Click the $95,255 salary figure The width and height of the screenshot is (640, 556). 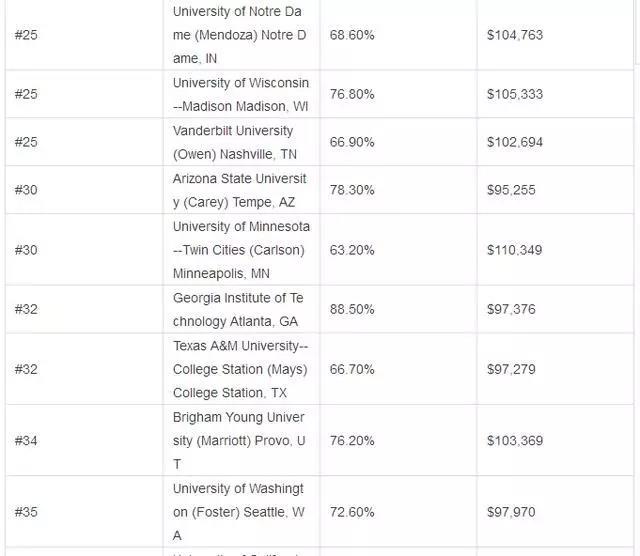(511, 190)
